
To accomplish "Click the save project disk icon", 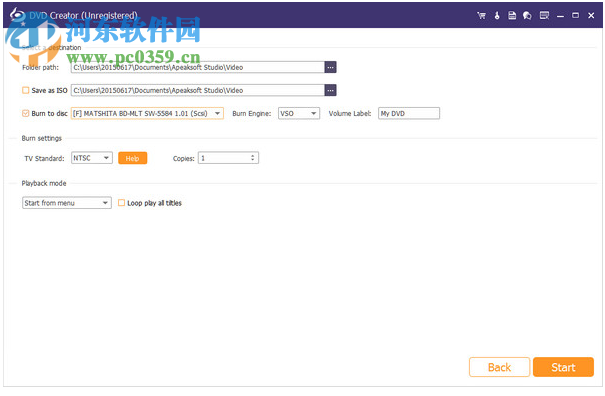I will [x=512, y=15].
